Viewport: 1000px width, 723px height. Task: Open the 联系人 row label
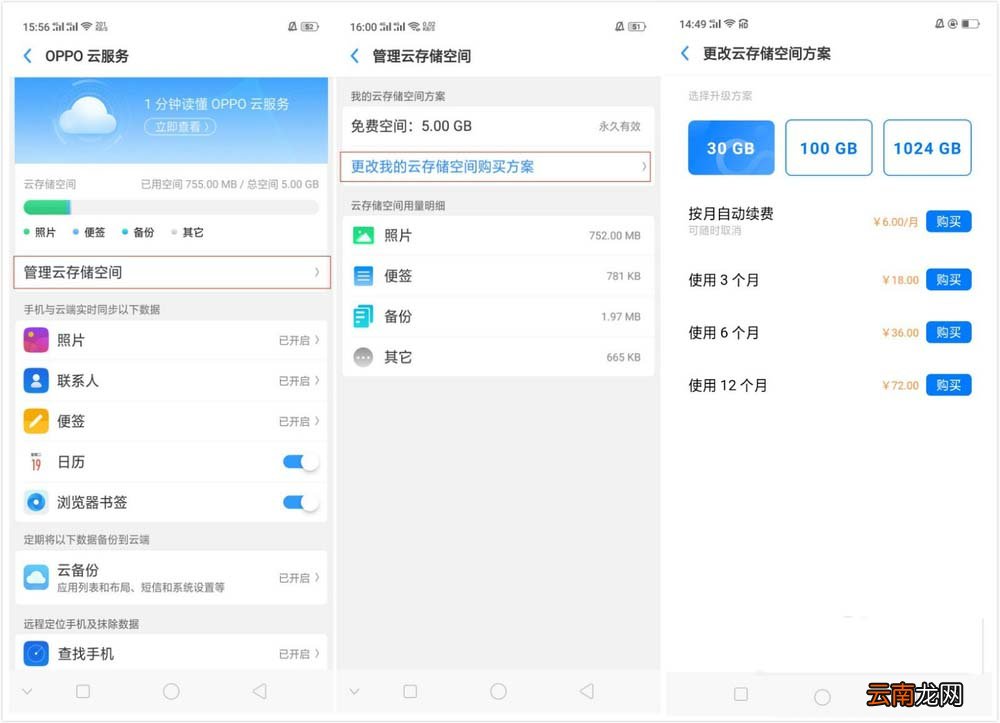[x=78, y=381]
